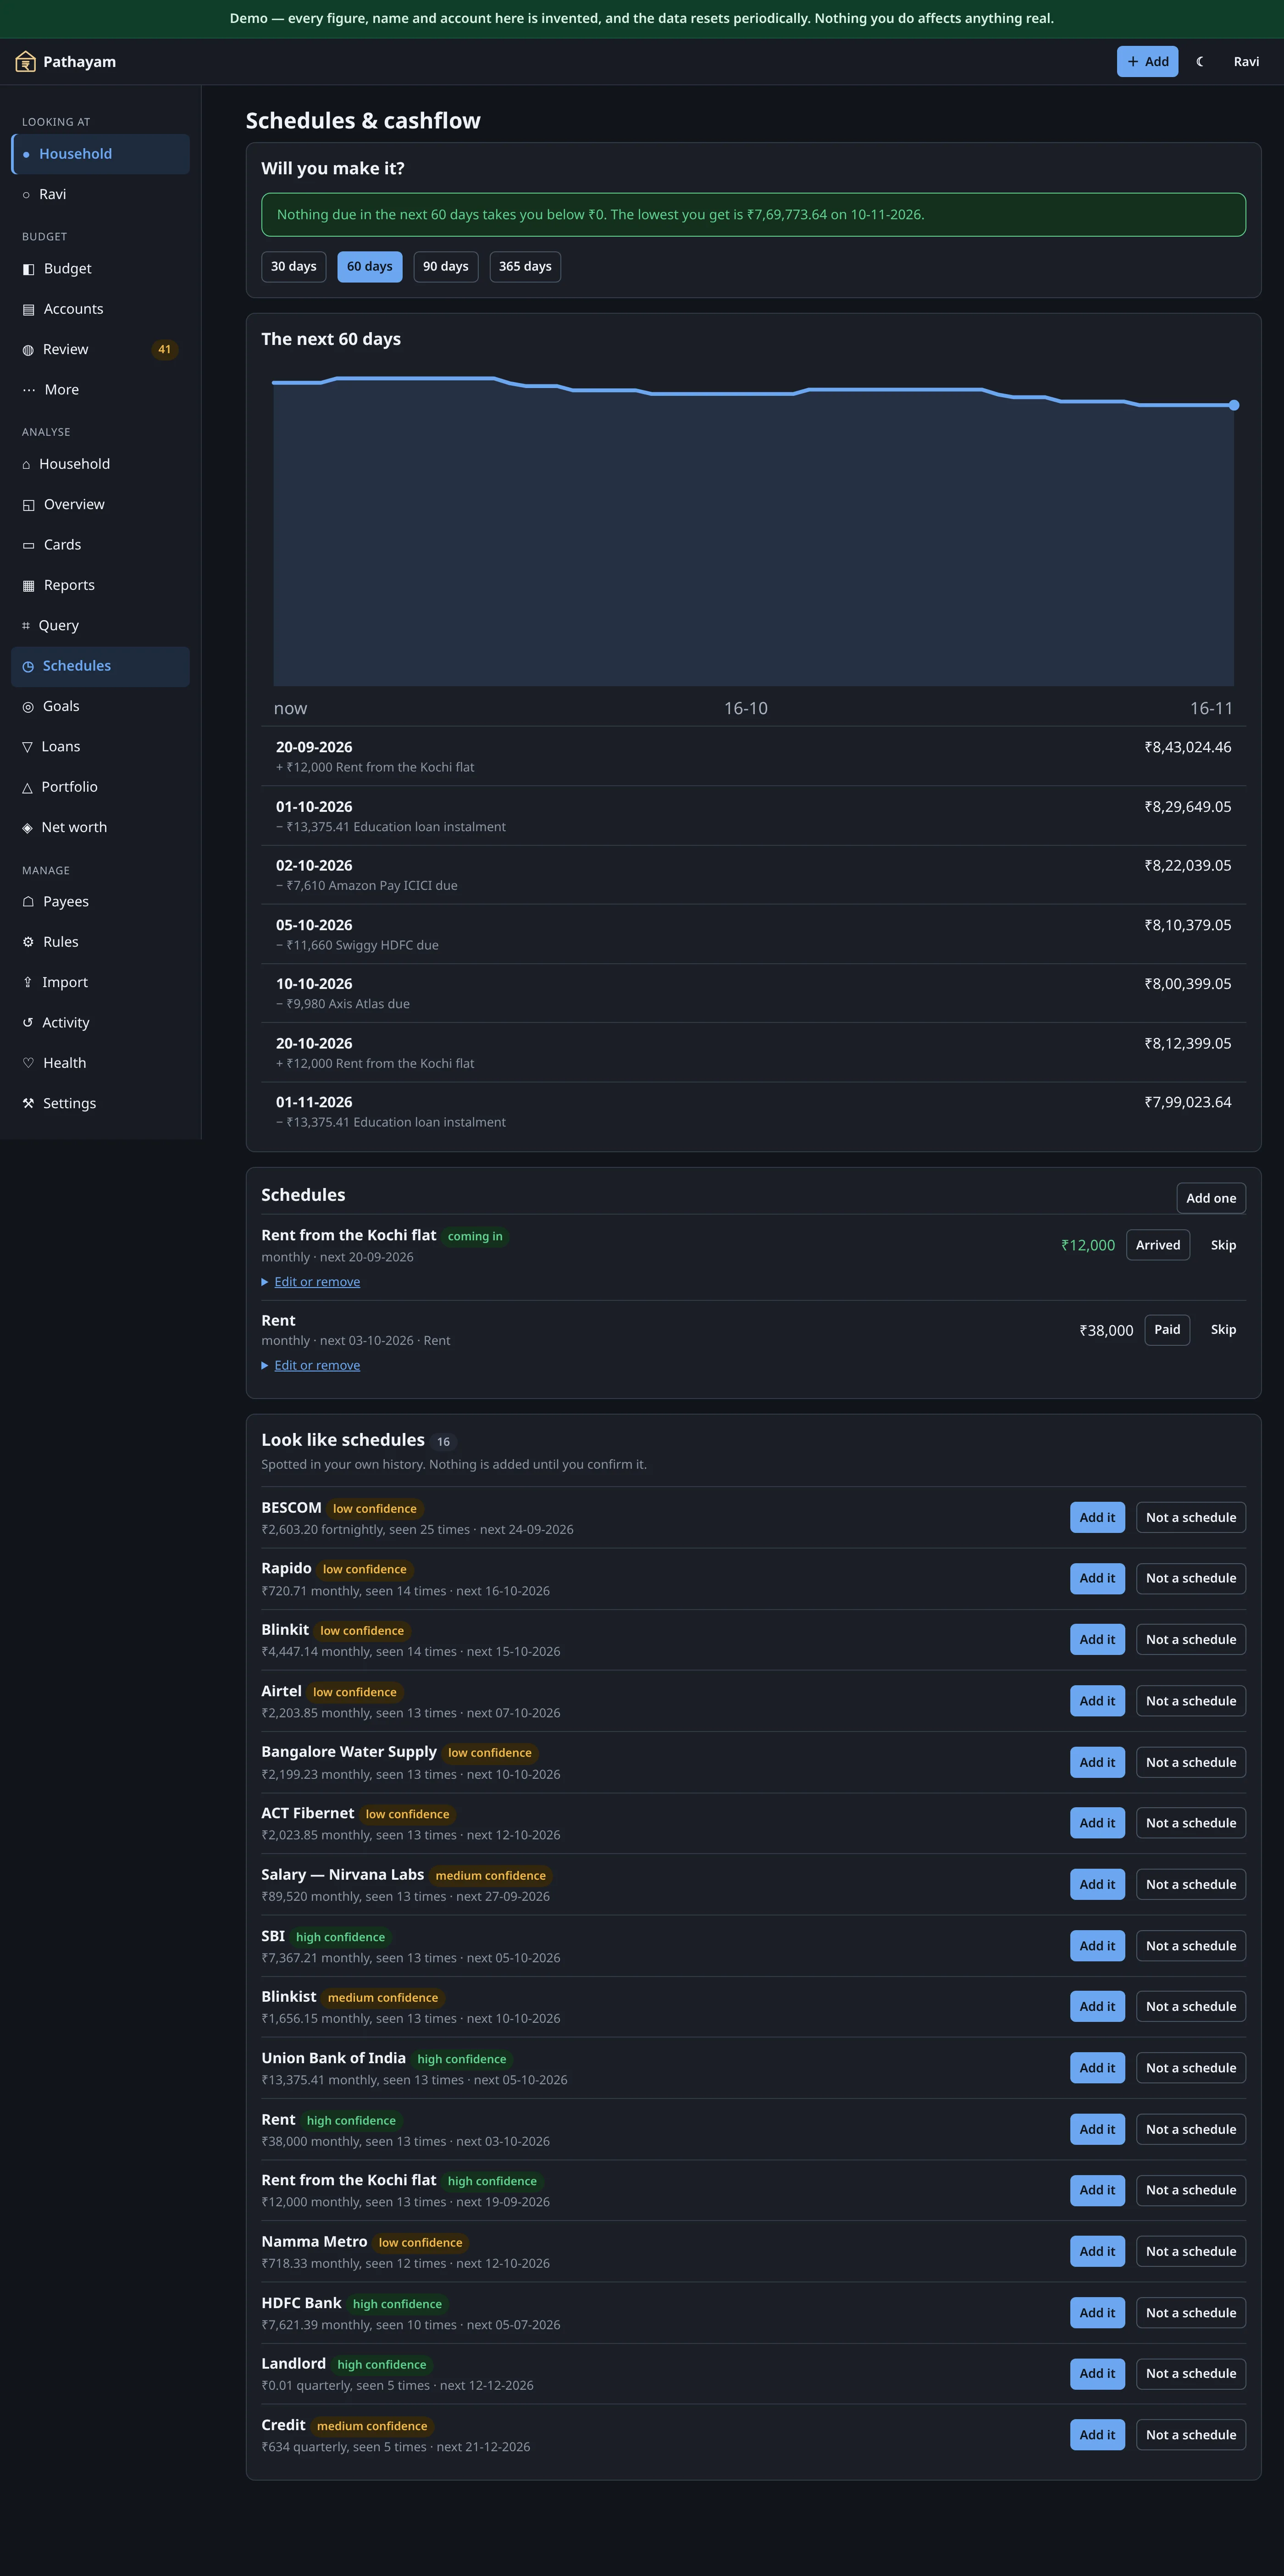The image size is (1284, 2576).
Task: Click the Schedules clock icon
Action: tap(28, 667)
